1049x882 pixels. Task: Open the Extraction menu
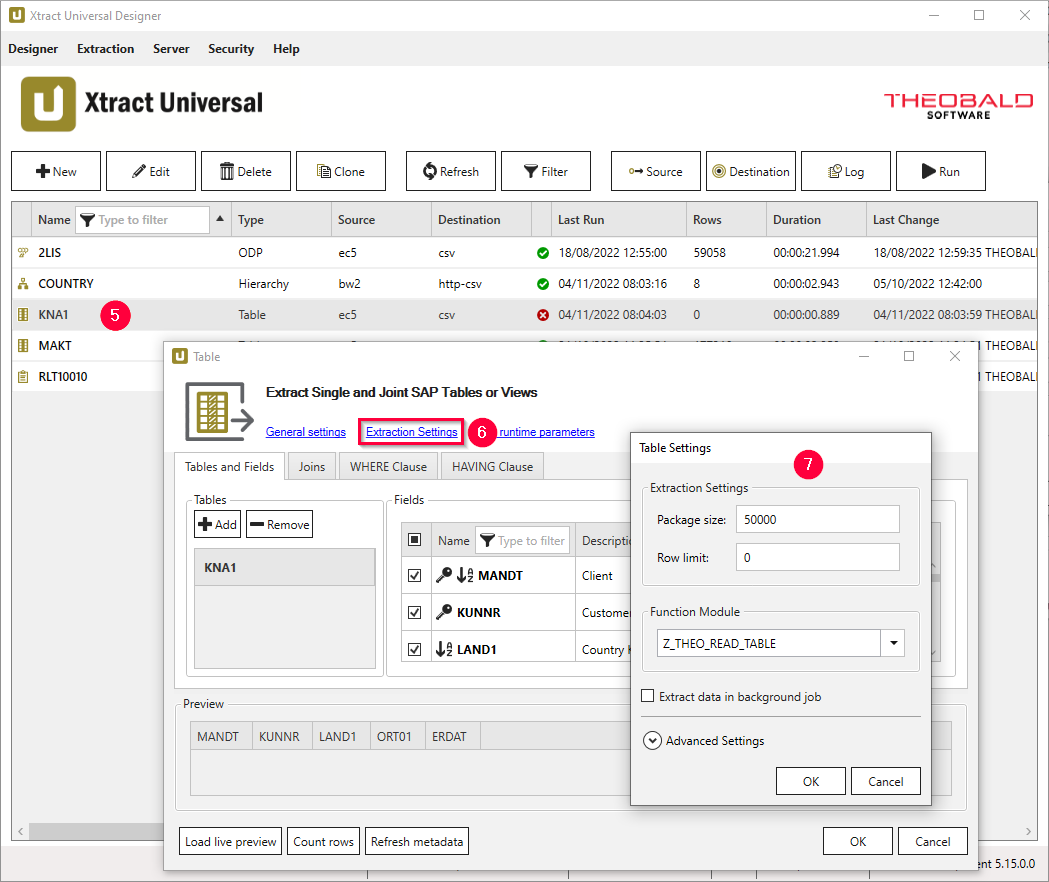pos(105,49)
